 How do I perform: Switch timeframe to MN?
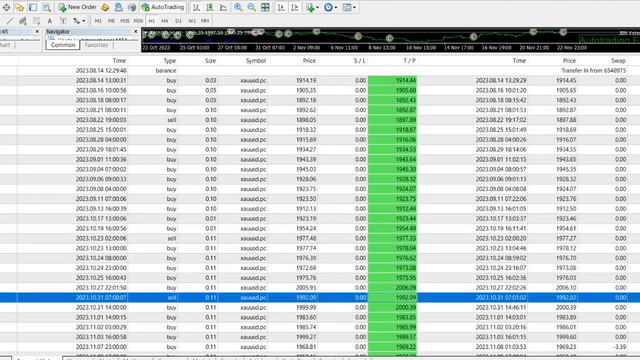coord(205,20)
